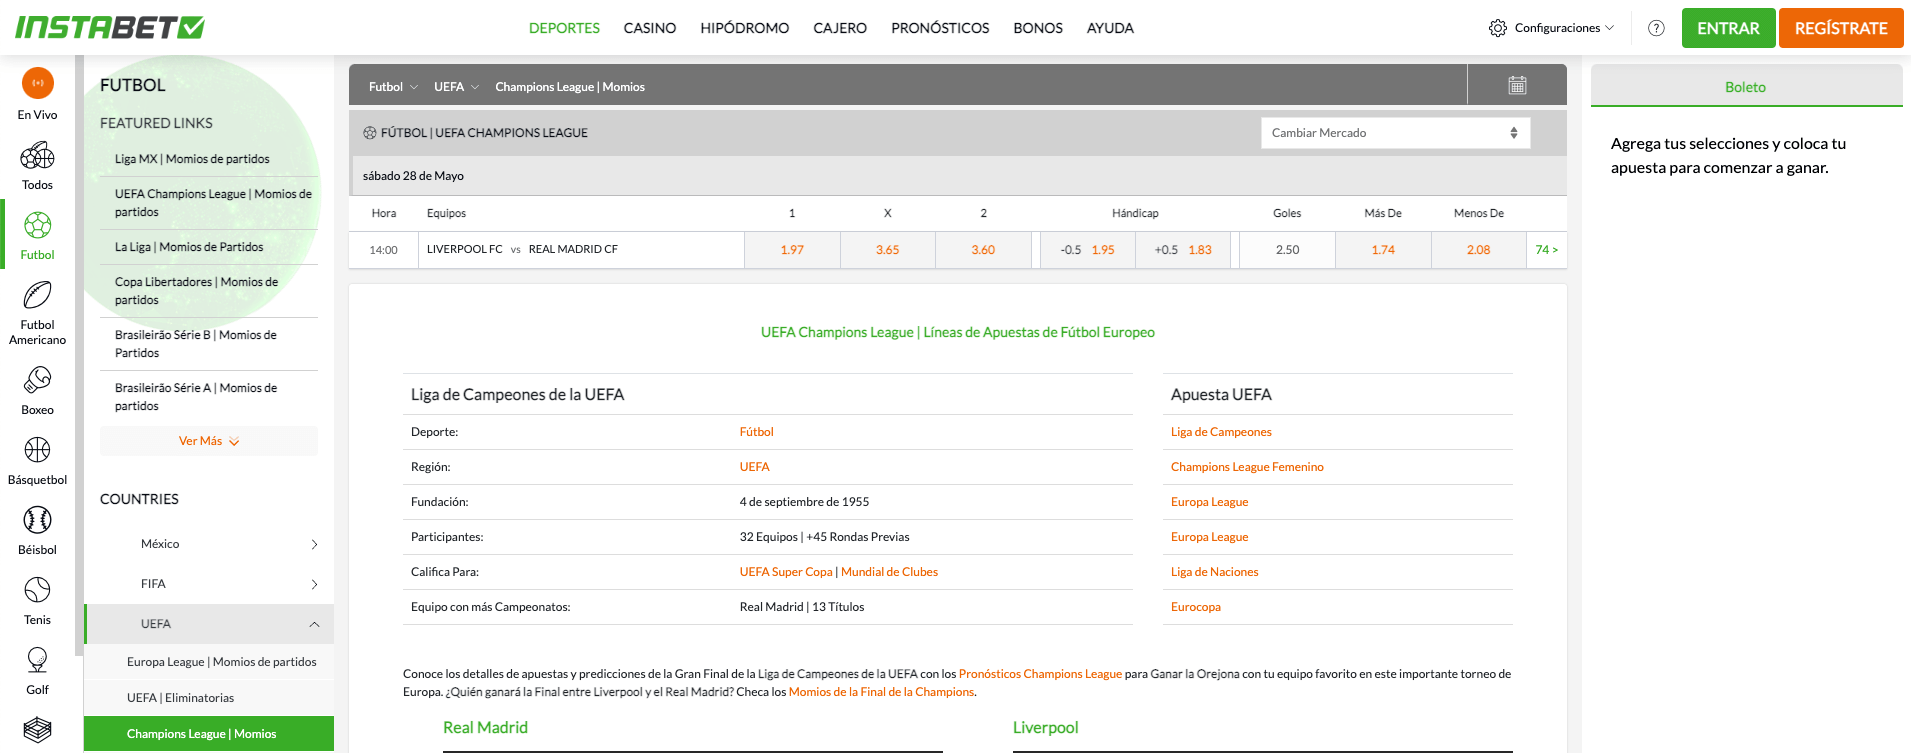The height and width of the screenshot is (753, 1911).
Task: Open Brasileirão Série A link
Action: point(196,397)
